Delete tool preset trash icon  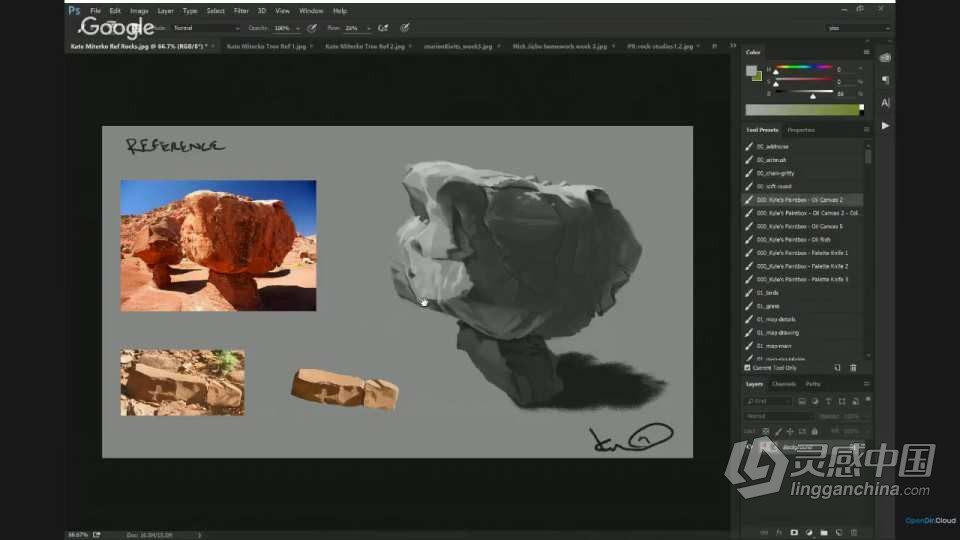[853, 368]
